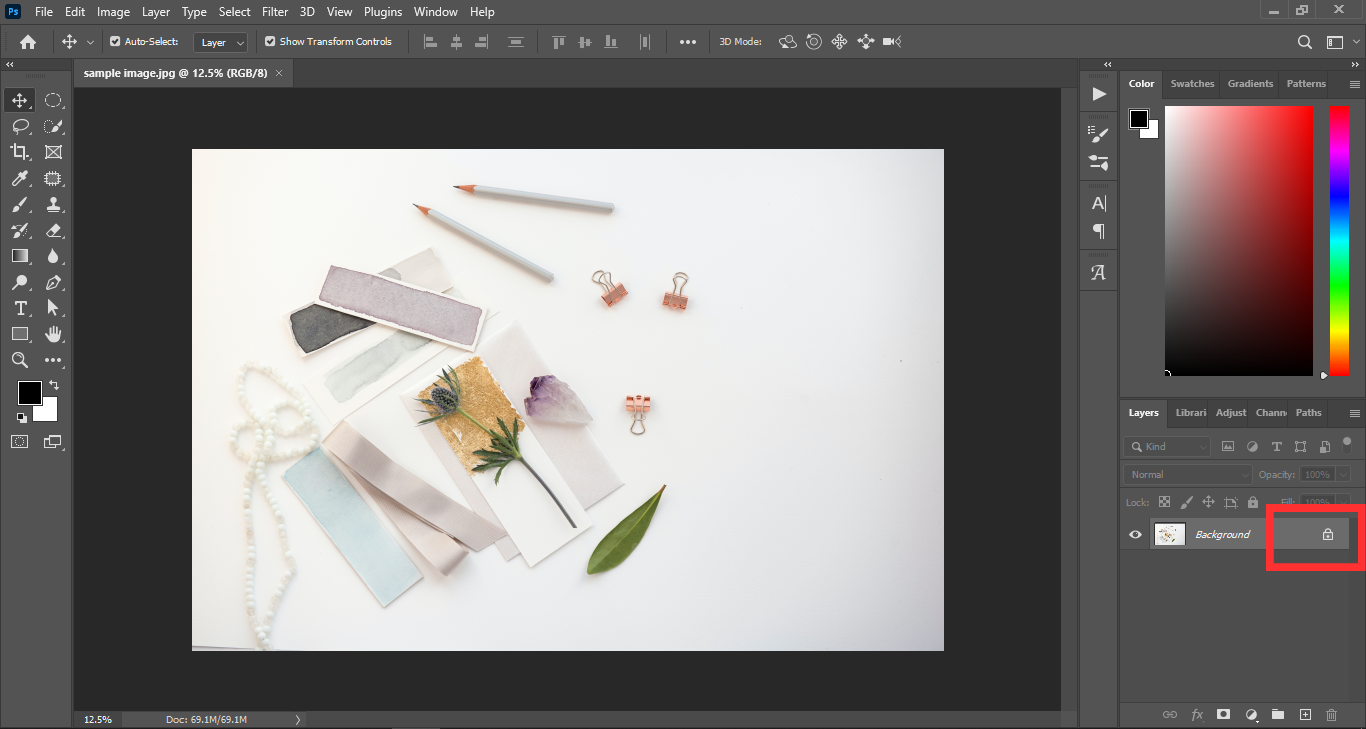Open the Auto-Select Layer dropdown

[x=222, y=43]
